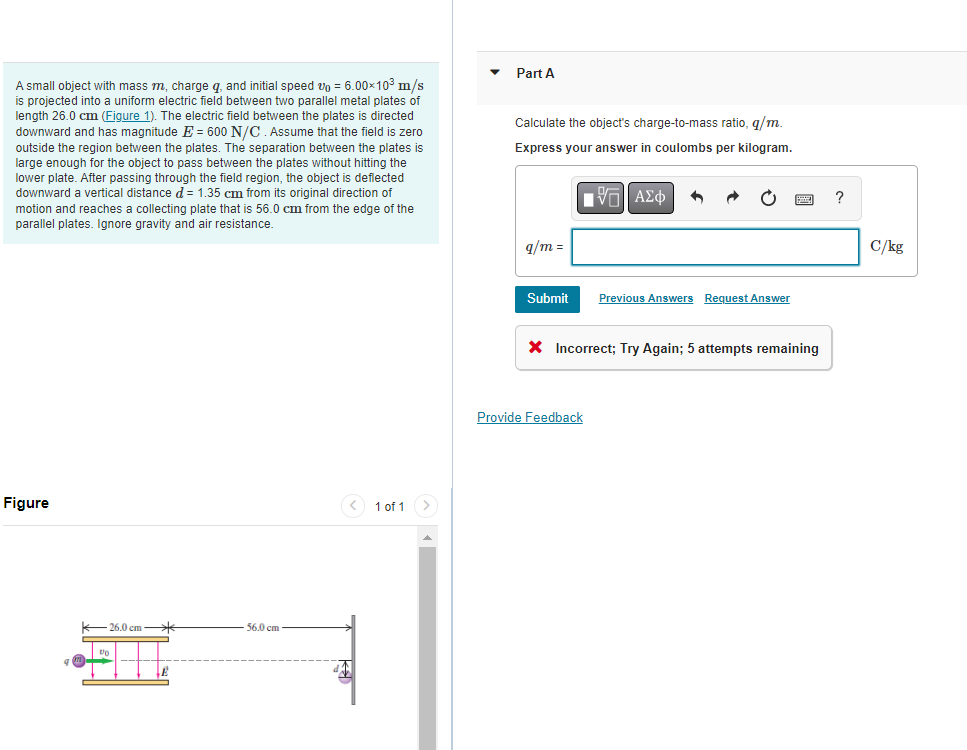Click inside the q/m answer field

click(x=714, y=246)
